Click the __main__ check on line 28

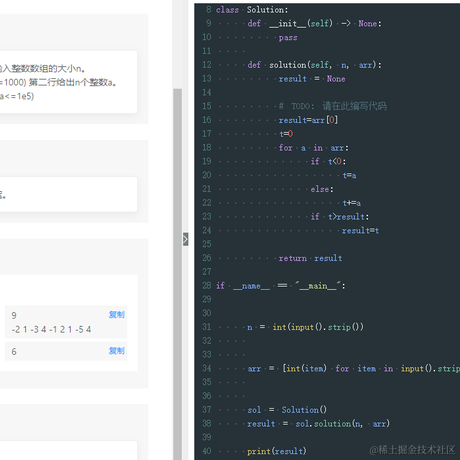(x=281, y=286)
